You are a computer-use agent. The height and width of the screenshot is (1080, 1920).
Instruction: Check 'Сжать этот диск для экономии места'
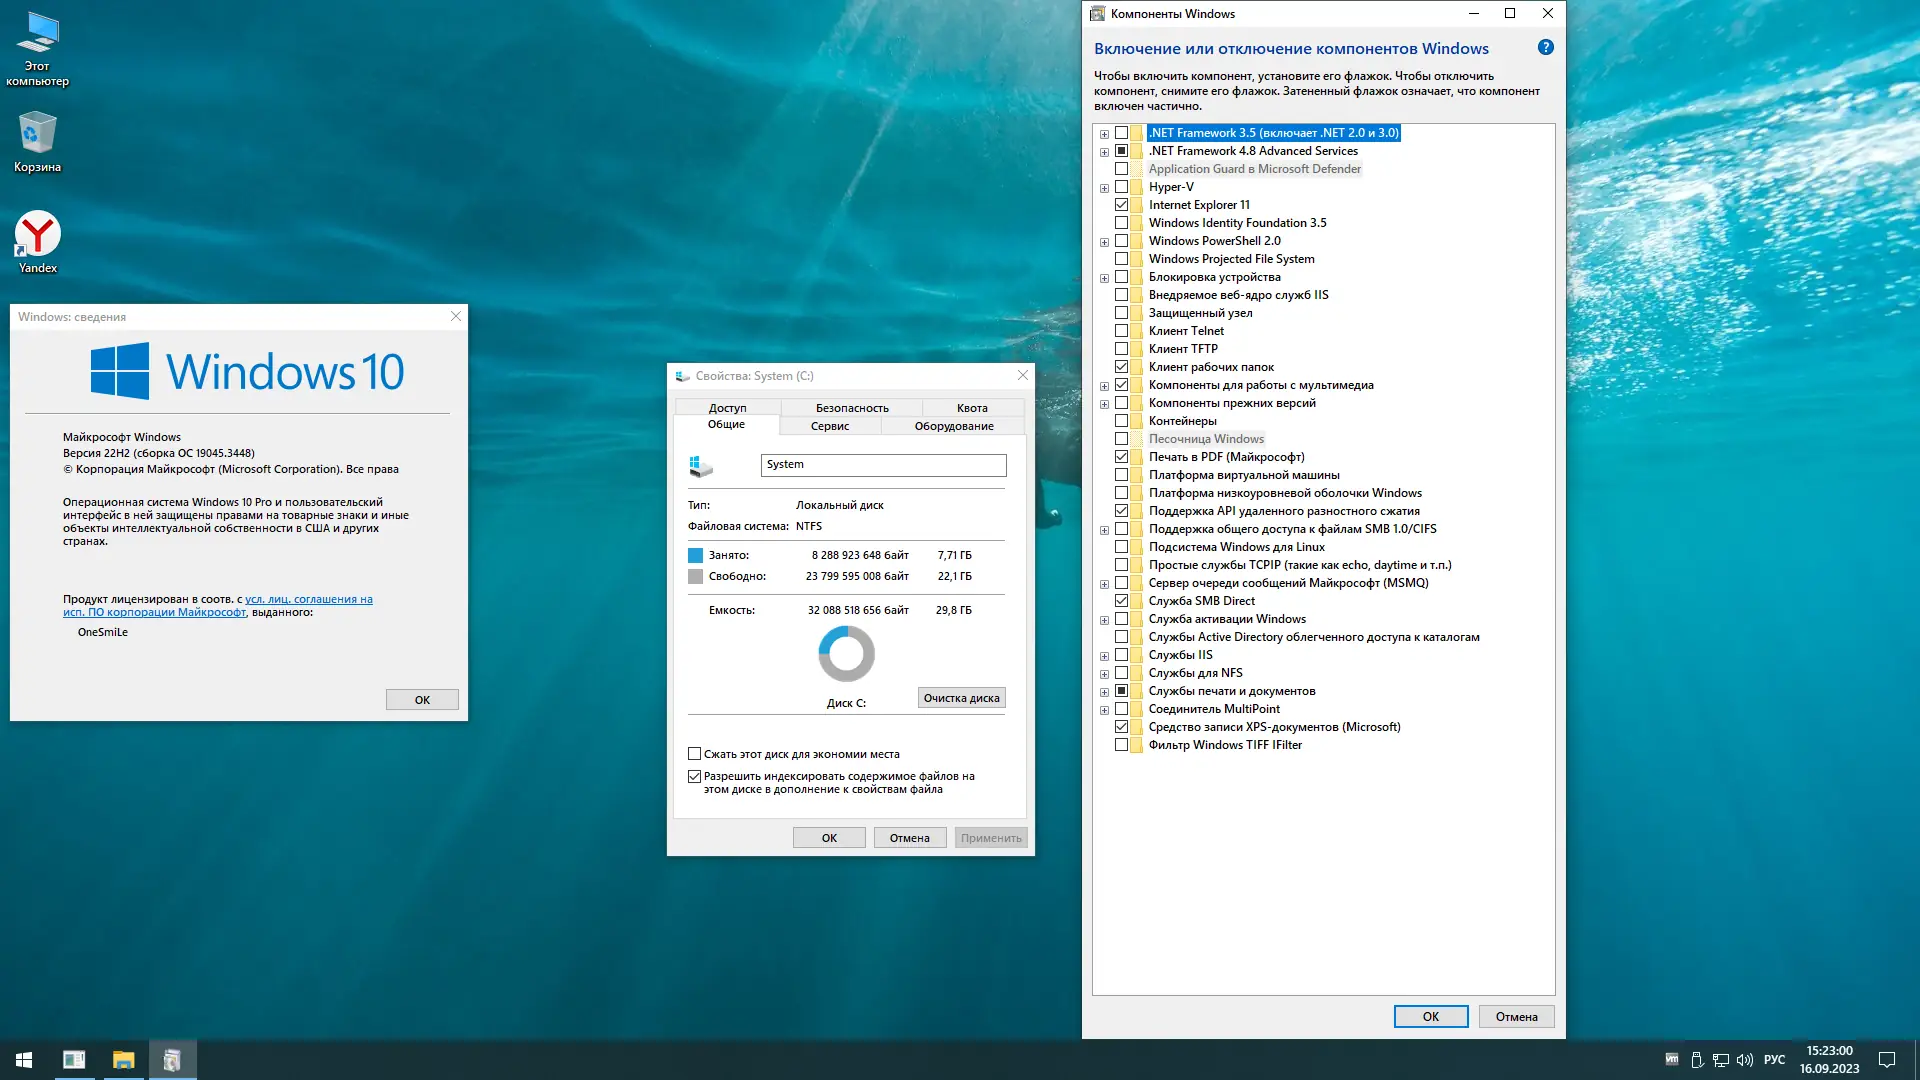pyautogui.click(x=694, y=754)
